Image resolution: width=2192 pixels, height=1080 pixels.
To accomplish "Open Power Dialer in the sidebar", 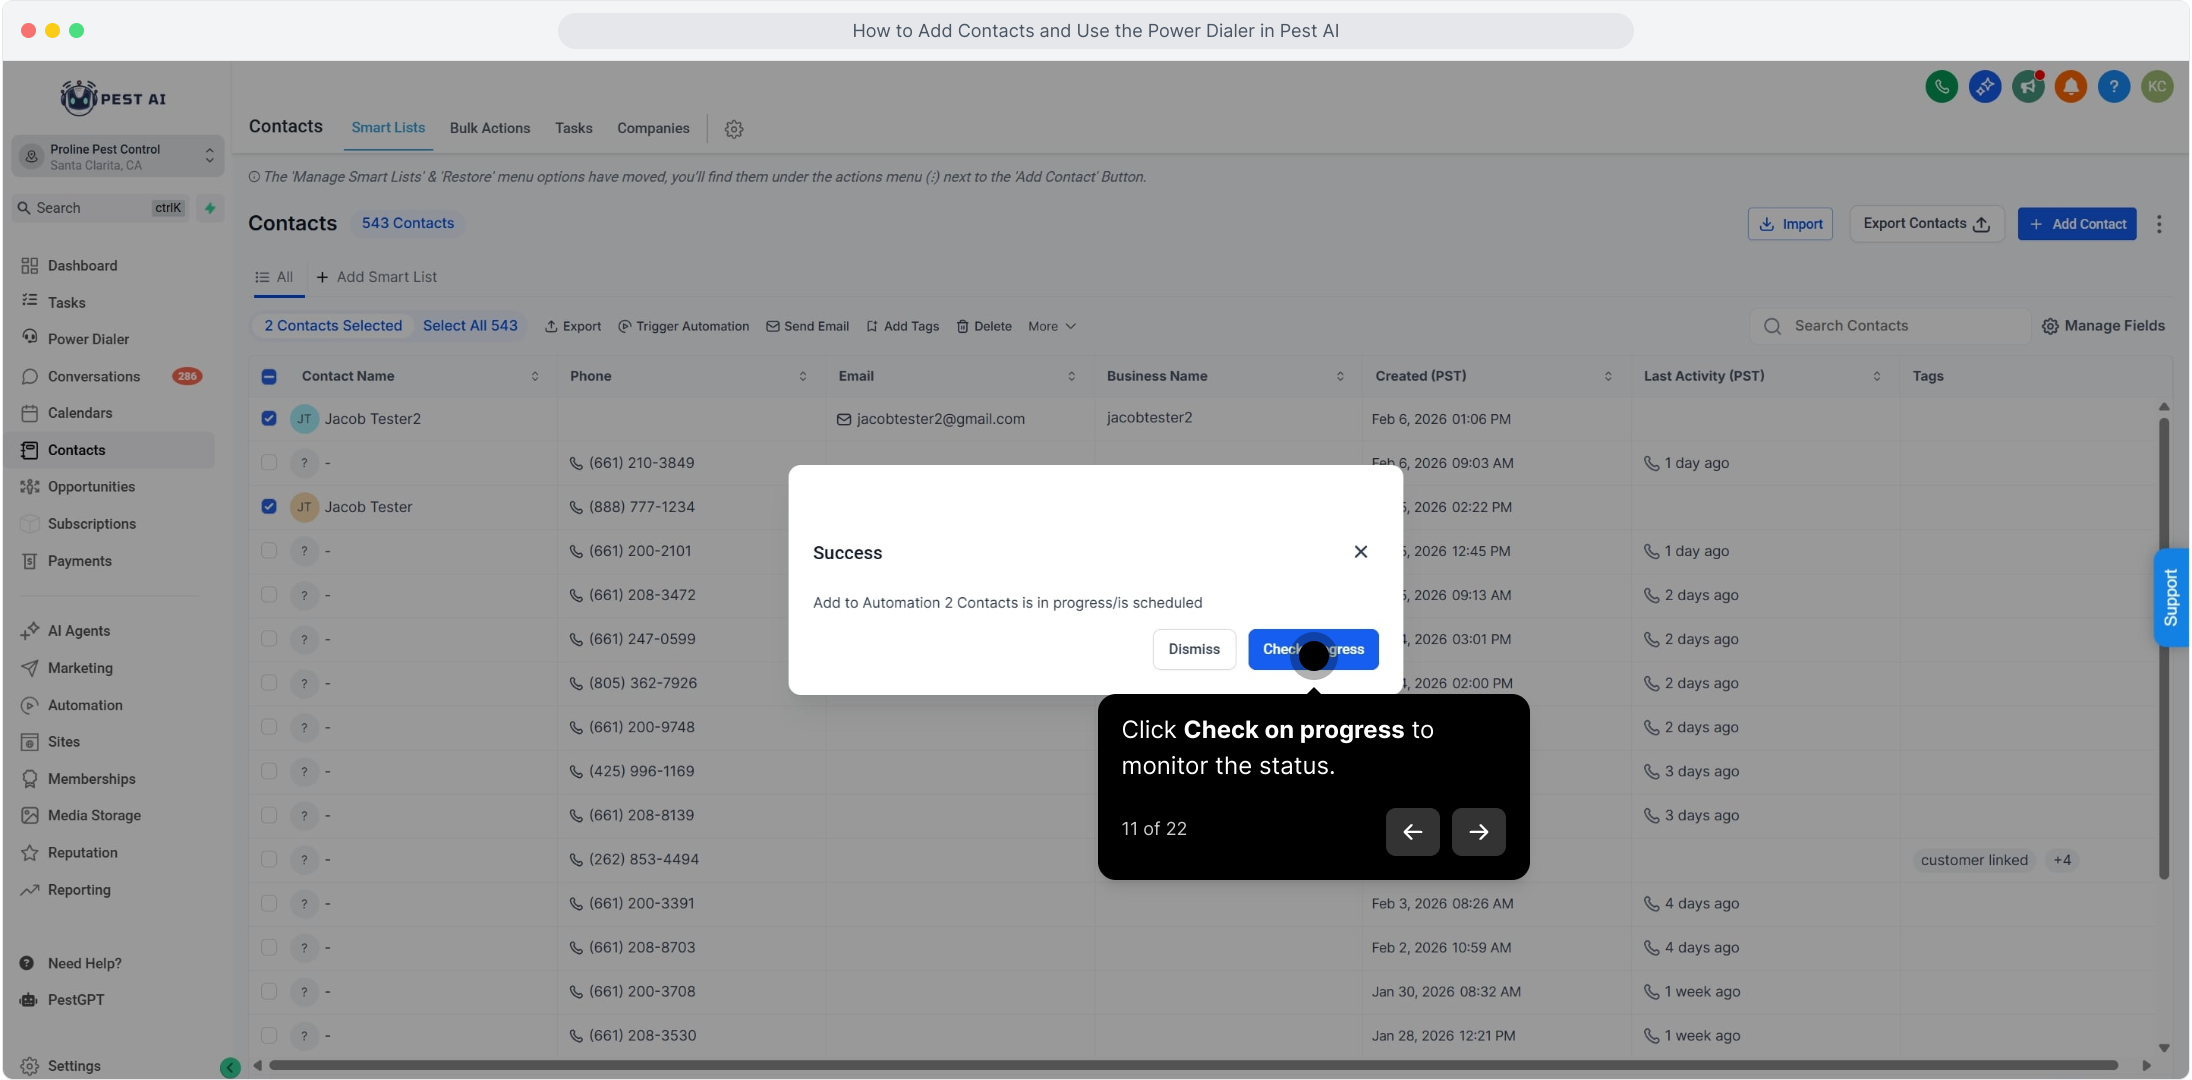I will tap(88, 339).
